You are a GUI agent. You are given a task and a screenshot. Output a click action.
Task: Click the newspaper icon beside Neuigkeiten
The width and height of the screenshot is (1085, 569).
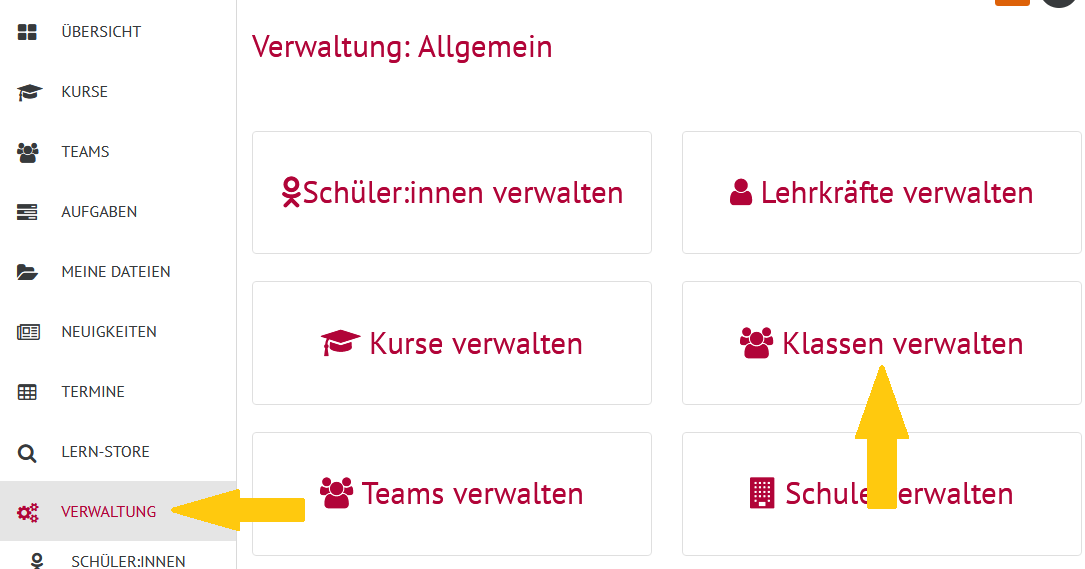coord(28,332)
